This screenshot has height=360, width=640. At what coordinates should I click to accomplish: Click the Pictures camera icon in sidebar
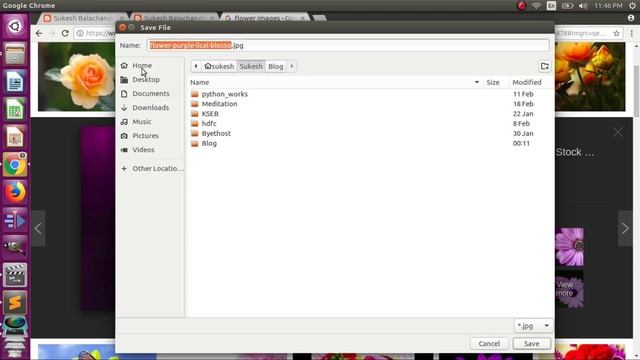pyautogui.click(x=124, y=136)
